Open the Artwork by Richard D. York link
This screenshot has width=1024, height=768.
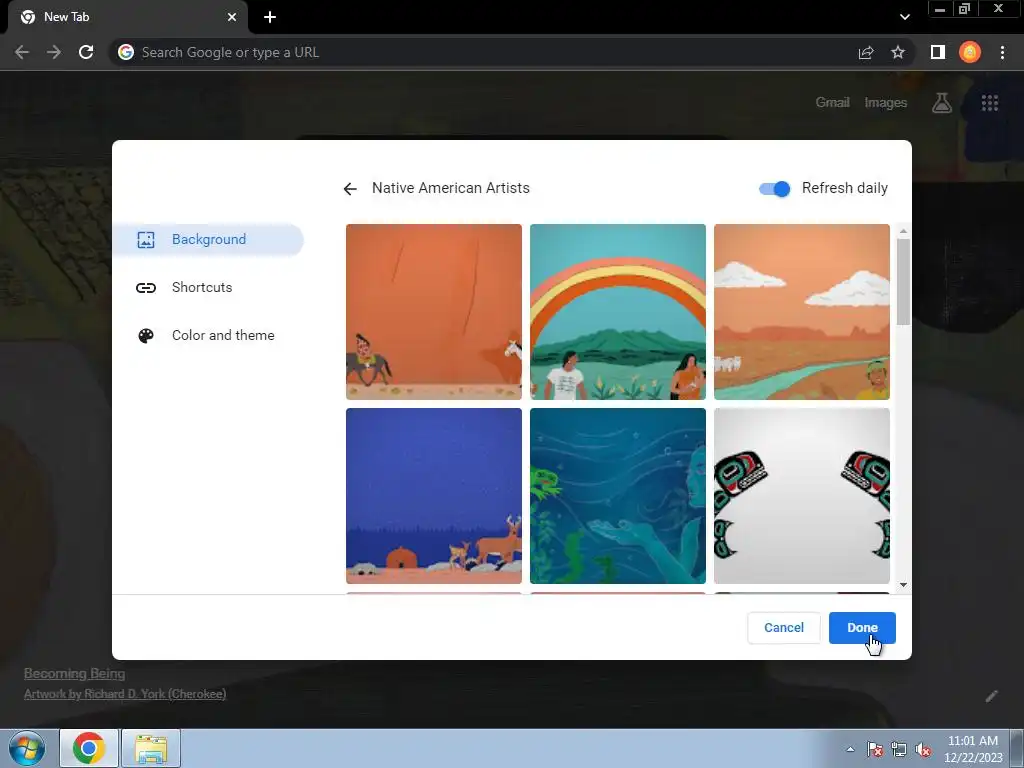point(125,694)
